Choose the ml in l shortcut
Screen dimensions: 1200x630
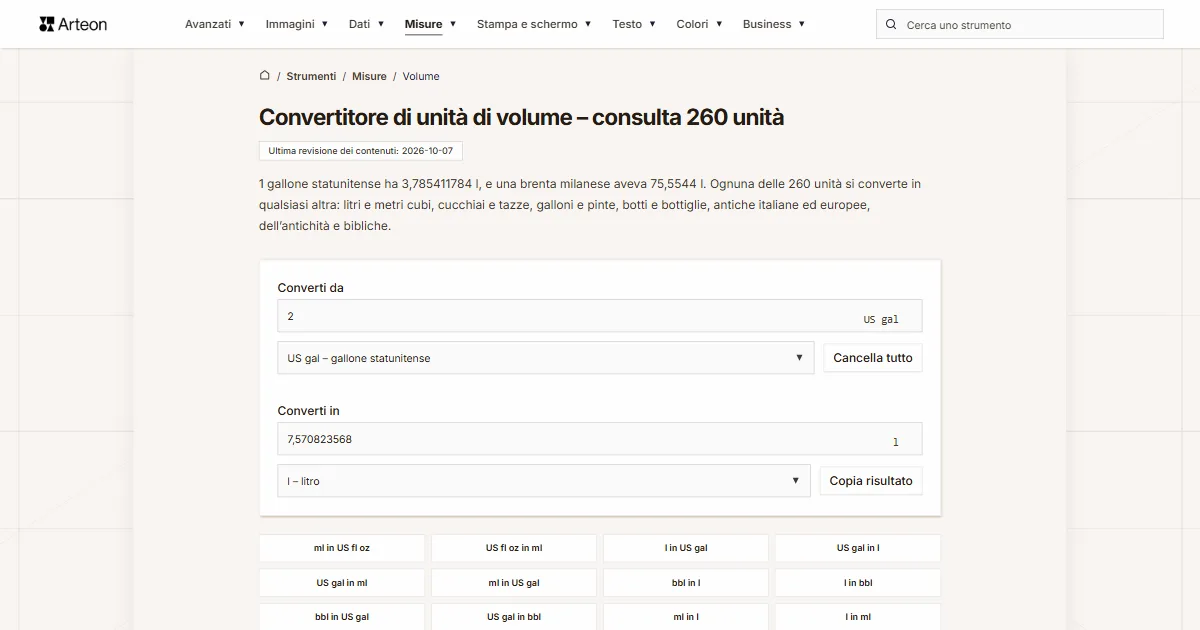(686, 617)
